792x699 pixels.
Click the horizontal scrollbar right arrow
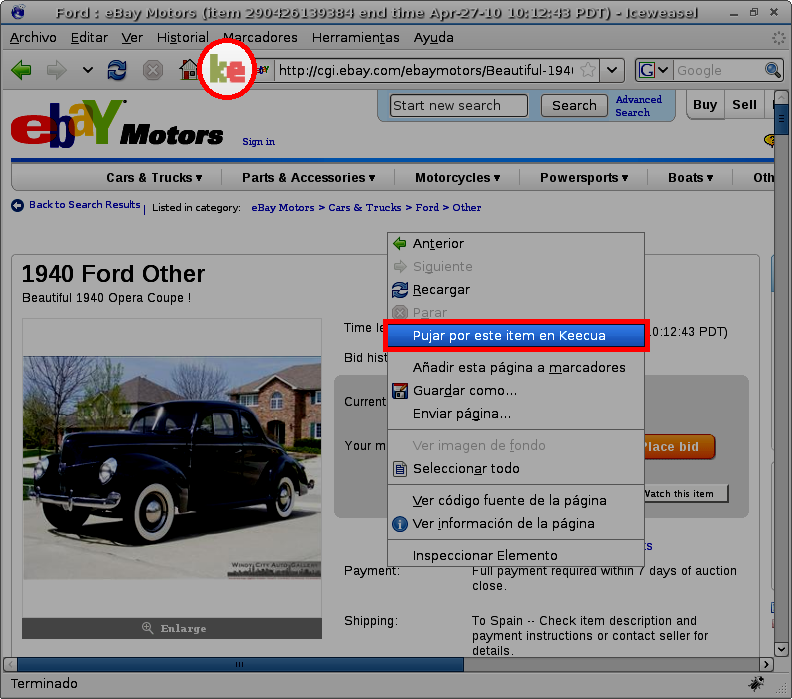coord(766,664)
